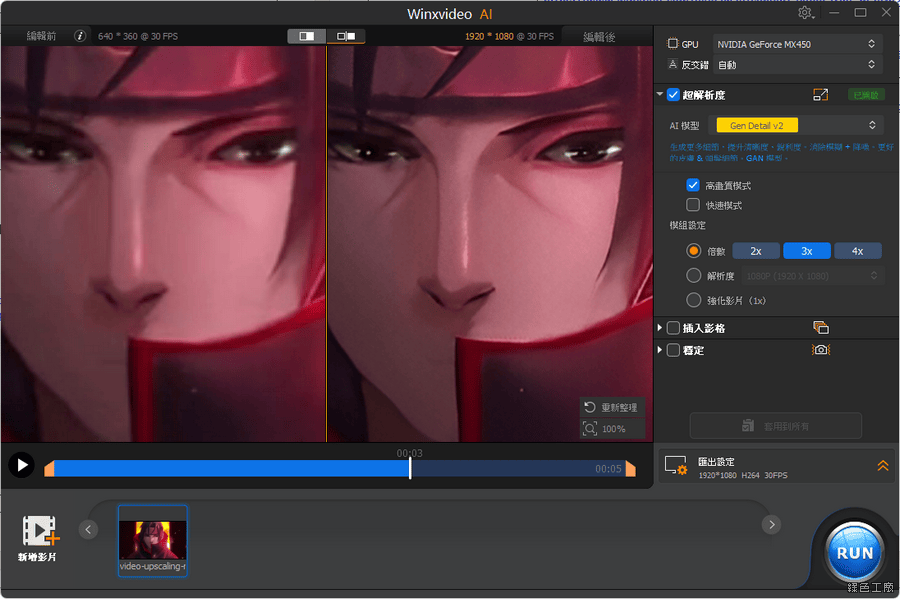Play the video preview
The width and height of the screenshot is (900, 599).
[x=21, y=465]
